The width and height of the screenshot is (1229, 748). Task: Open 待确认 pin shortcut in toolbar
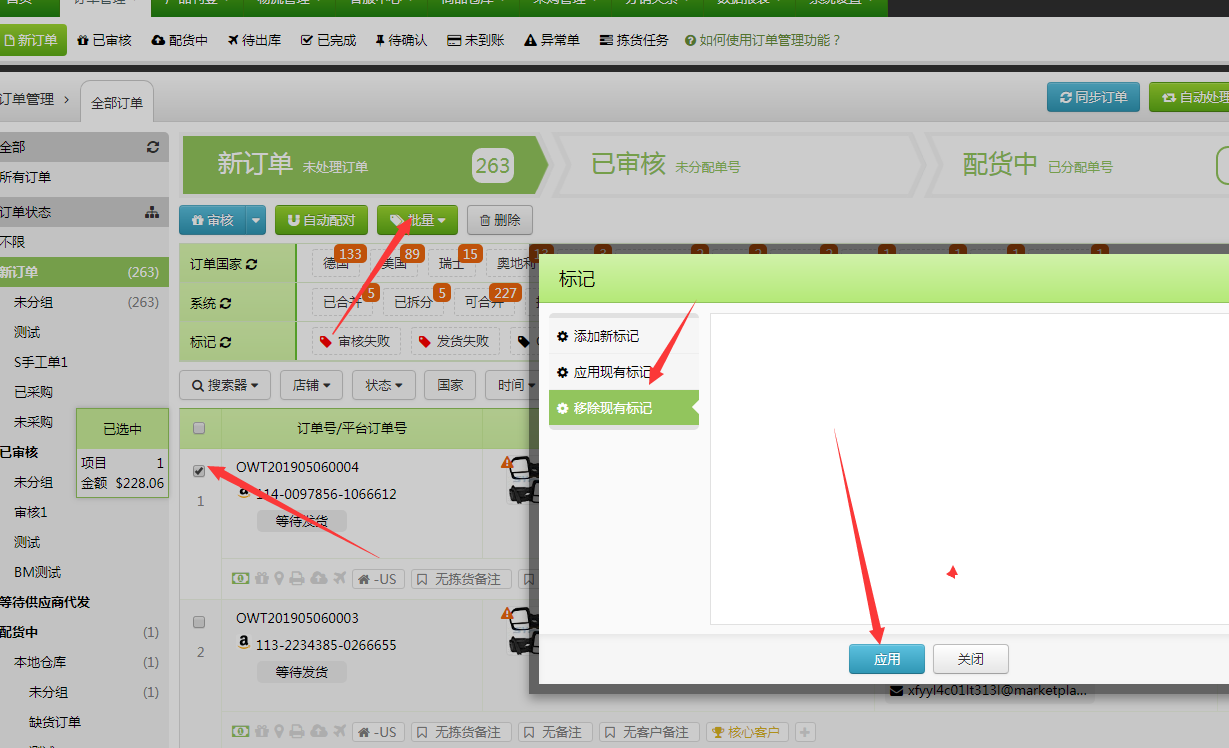coord(401,40)
